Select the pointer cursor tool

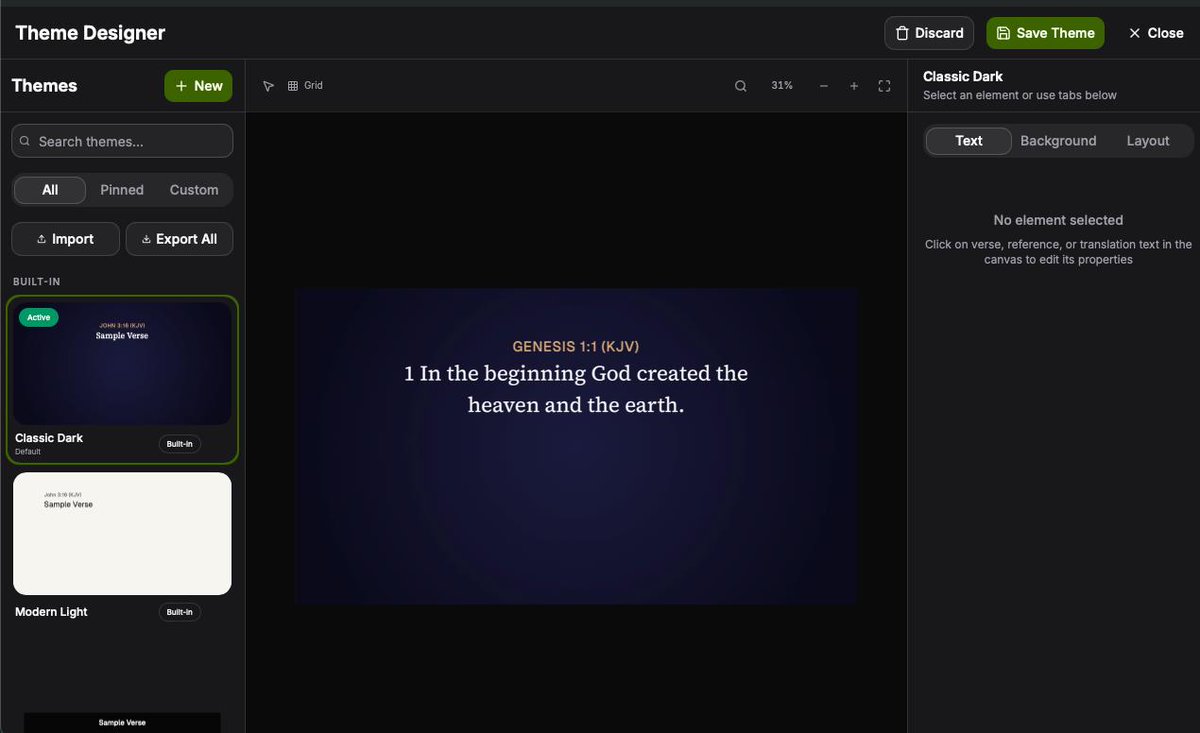pyautogui.click(x=268, y=86)
